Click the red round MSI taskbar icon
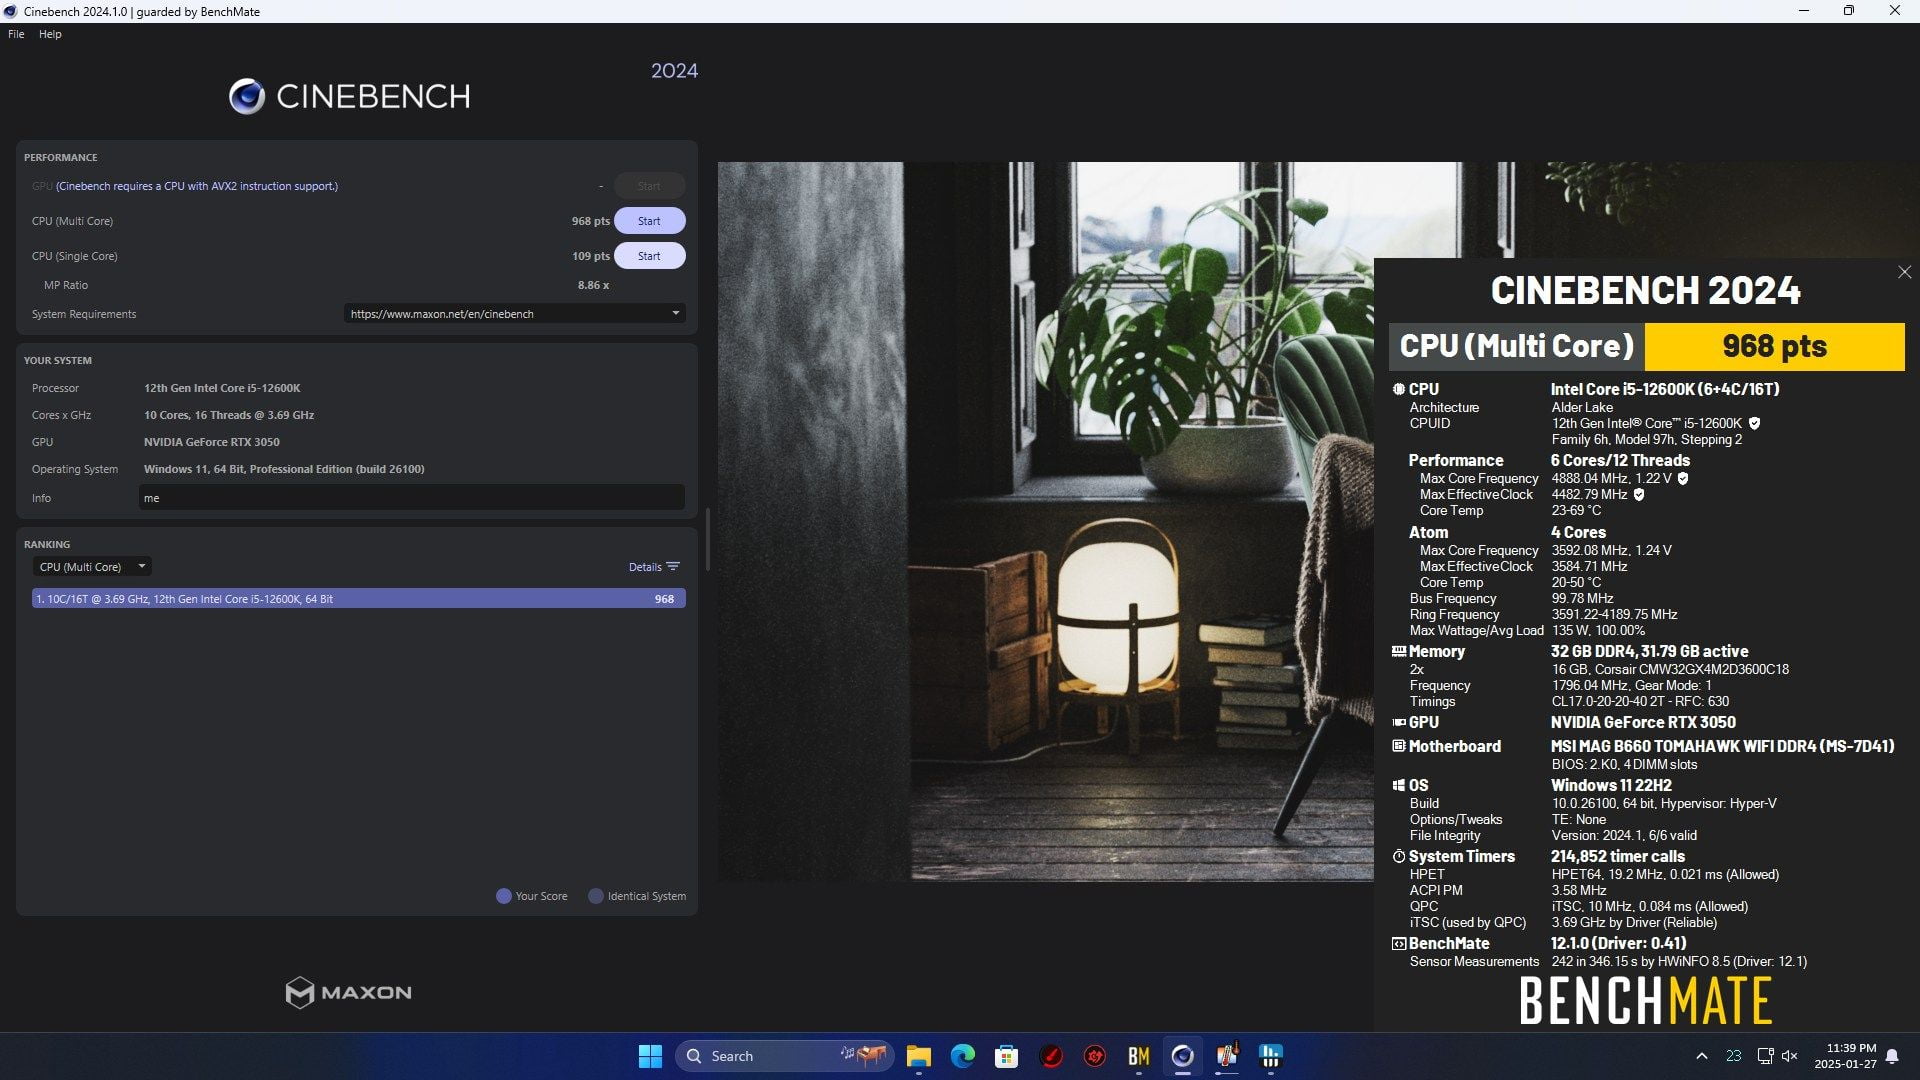 point(1050,1056)
